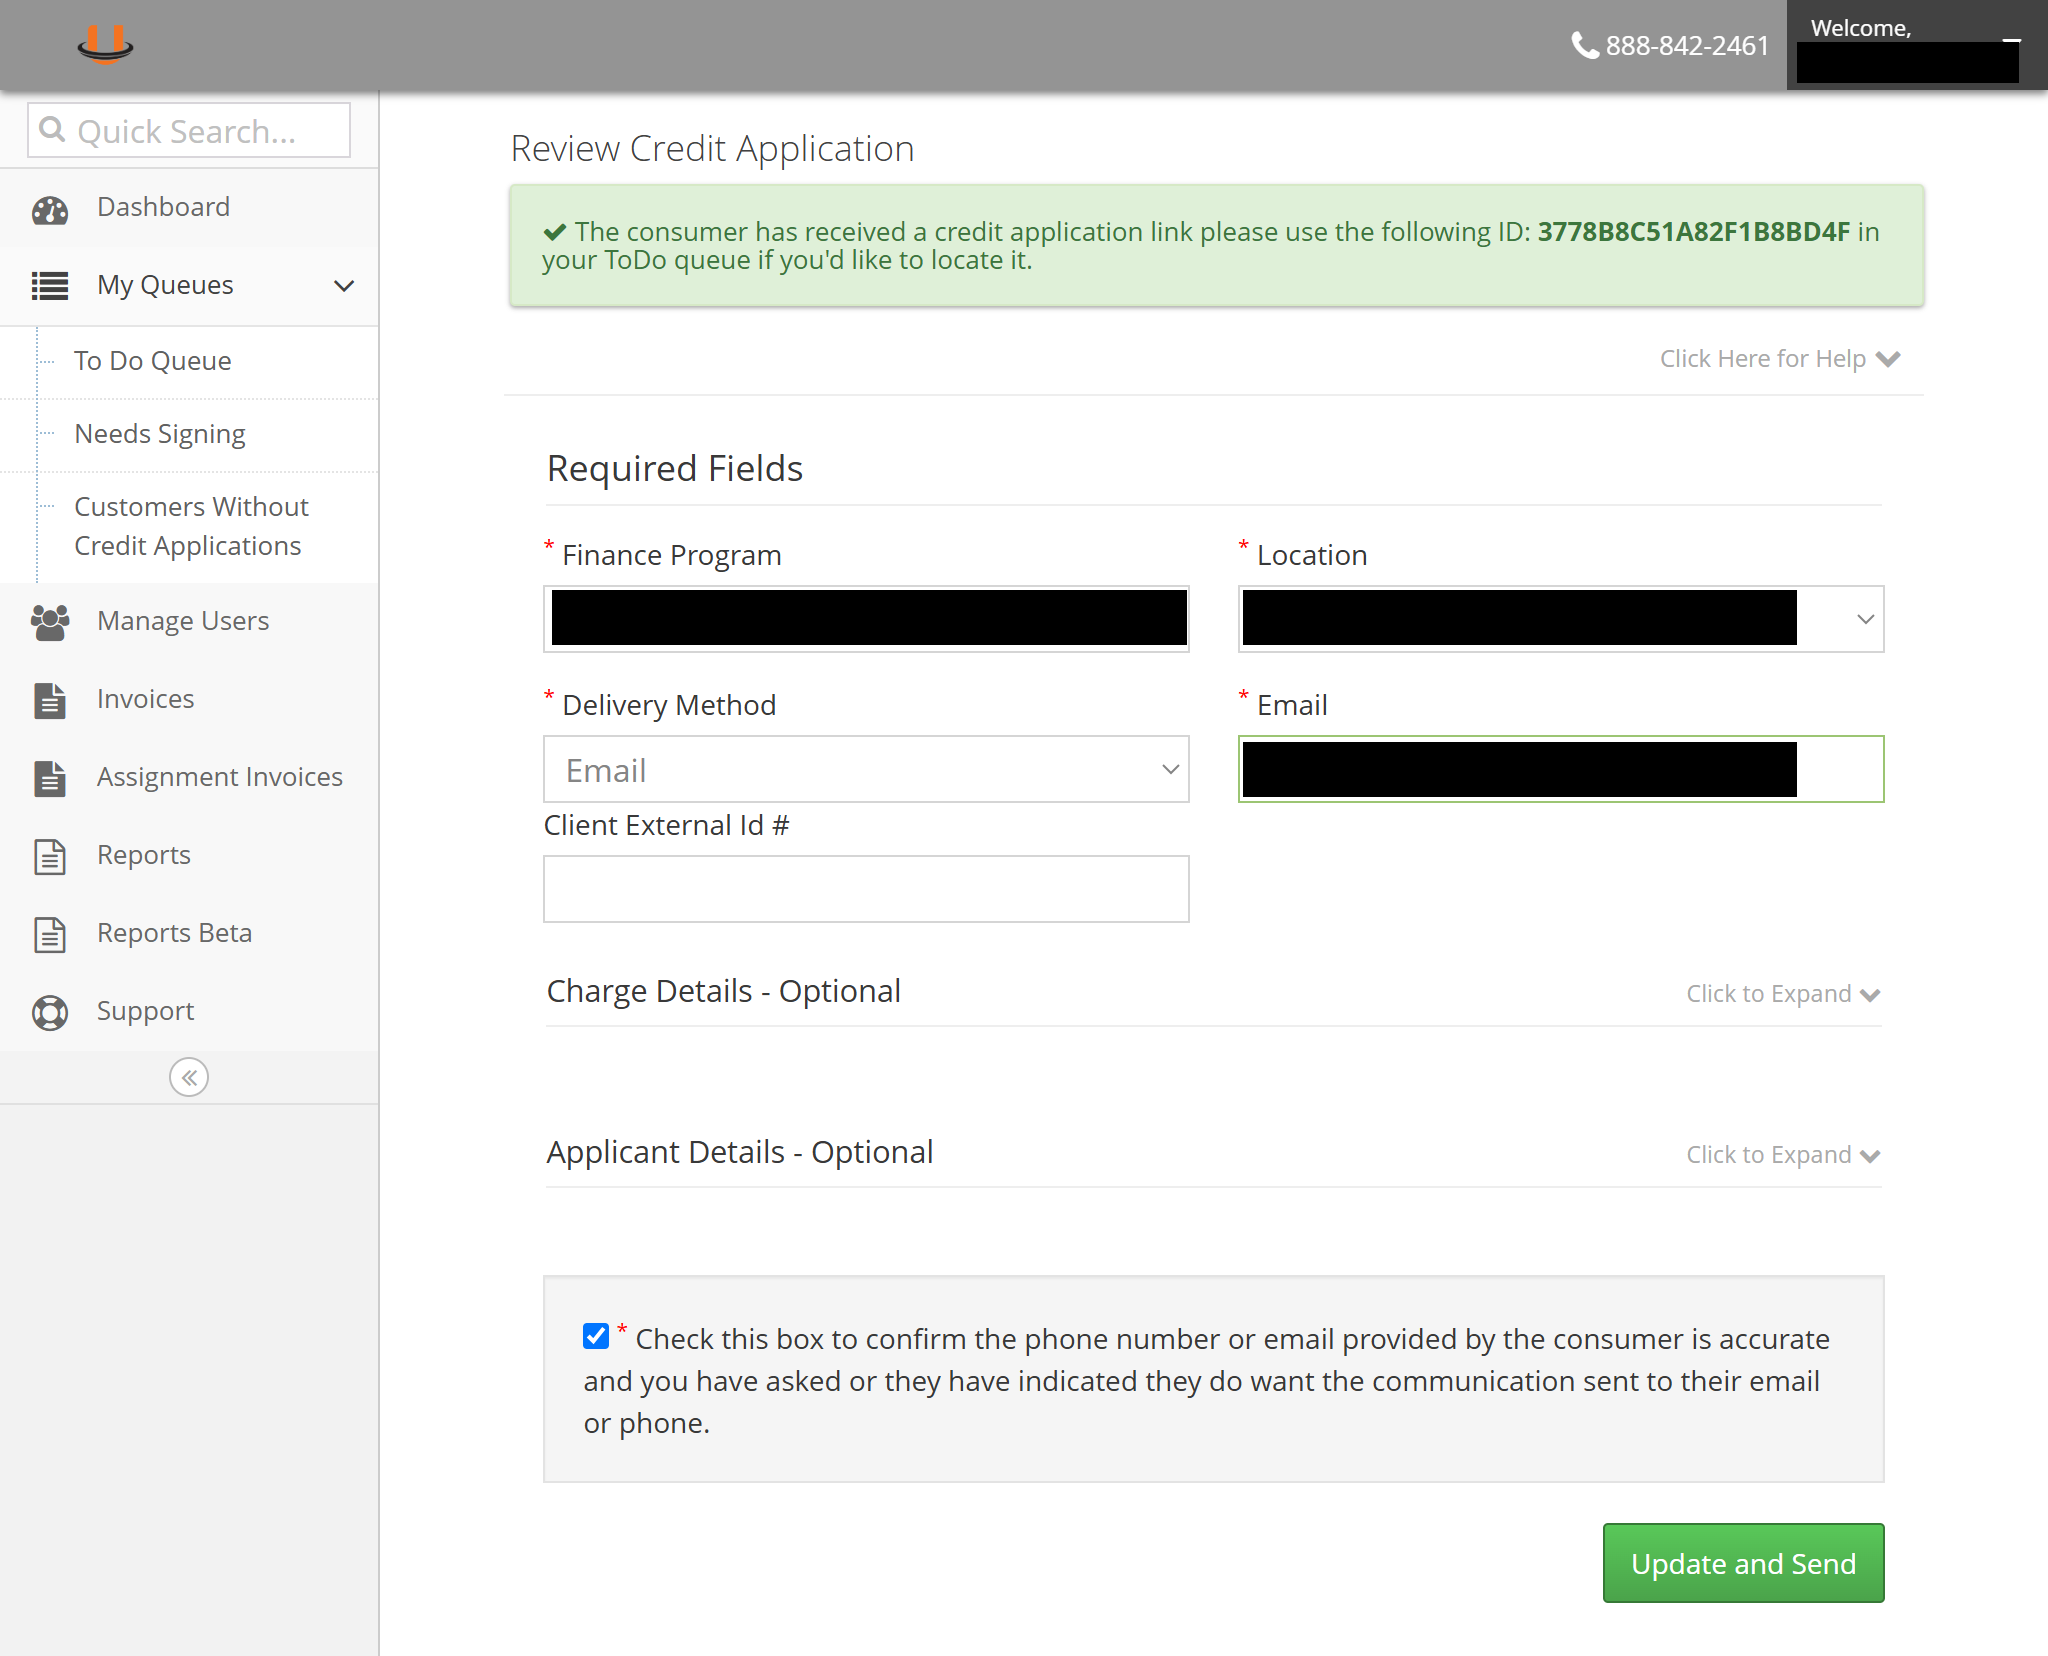Expand Charge Details - Optional section
The image size is (2048, 1656).
coord(1783,993)
